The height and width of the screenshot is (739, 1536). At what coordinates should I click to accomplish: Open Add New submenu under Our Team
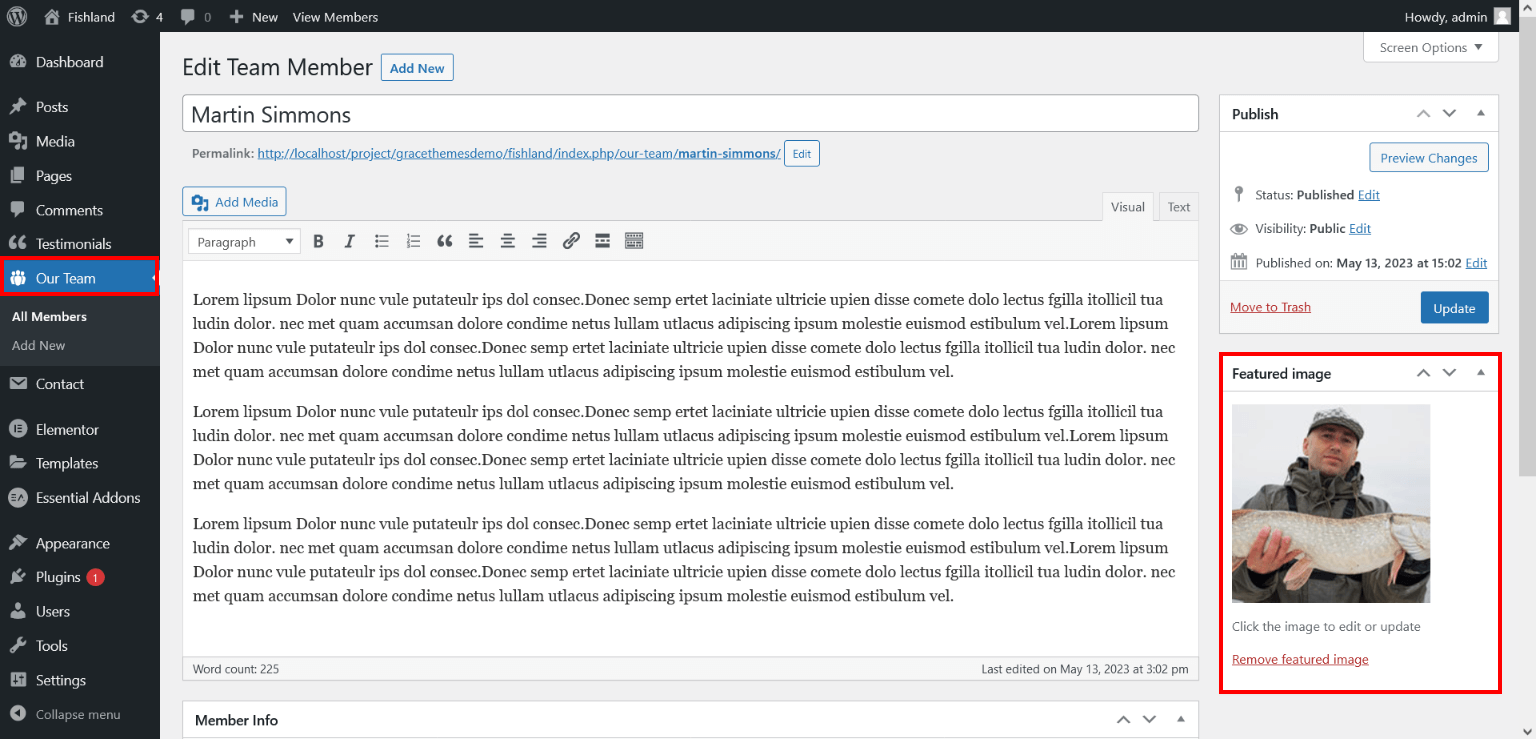point(39,345)
